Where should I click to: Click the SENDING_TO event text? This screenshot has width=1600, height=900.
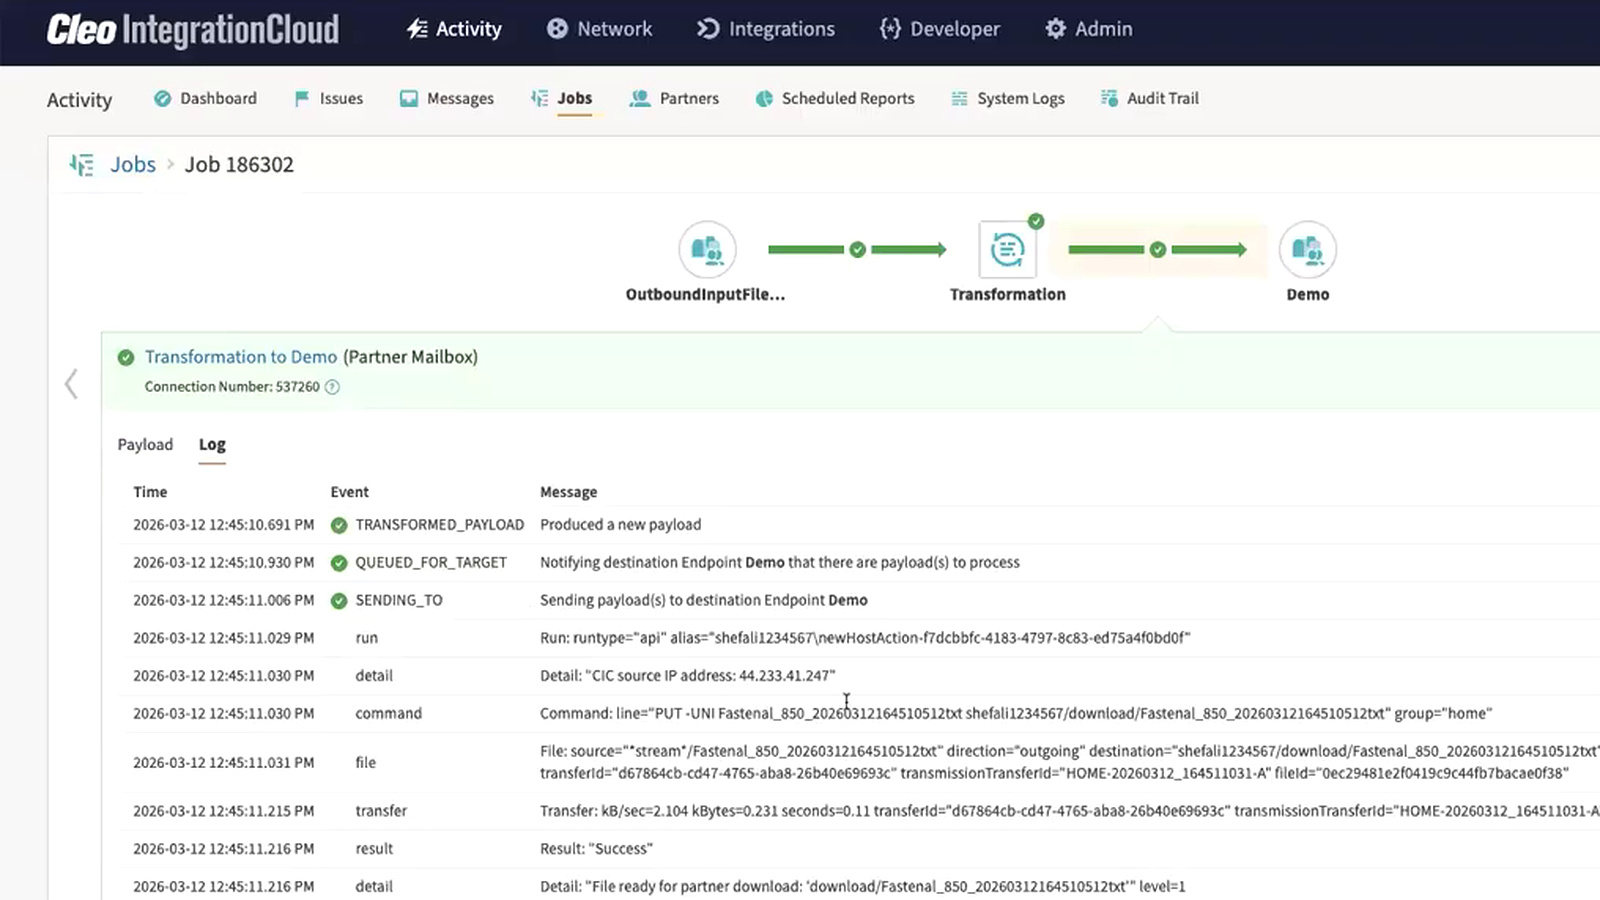pos(399,600)
